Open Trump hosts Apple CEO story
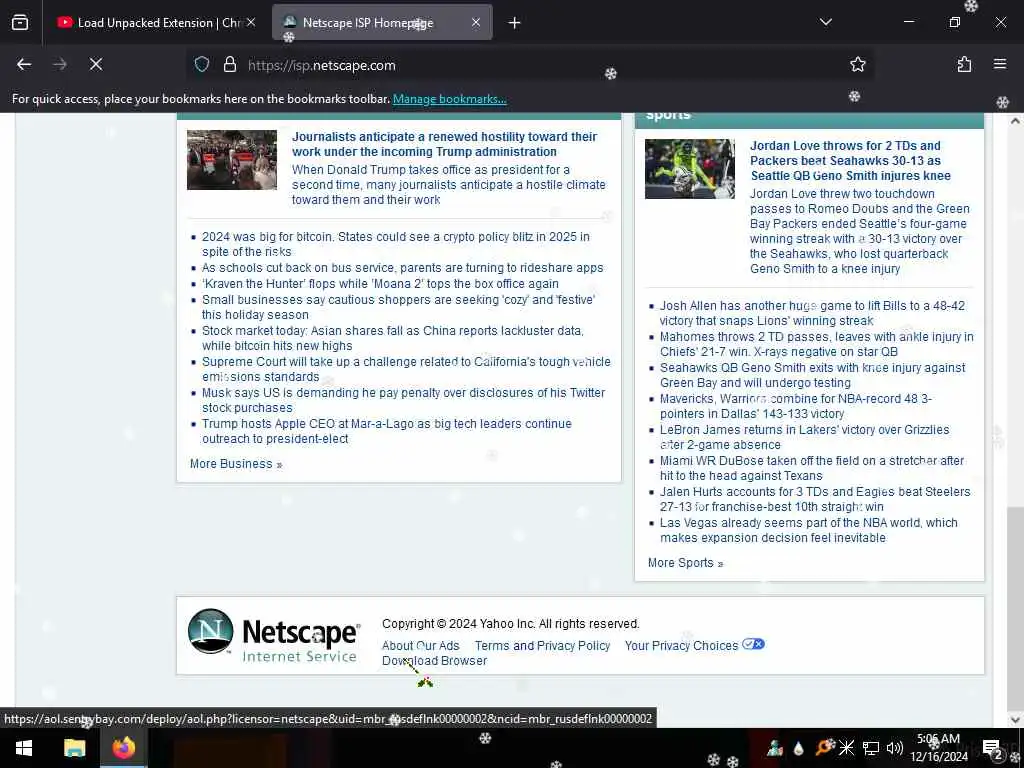 click(387, 431)
